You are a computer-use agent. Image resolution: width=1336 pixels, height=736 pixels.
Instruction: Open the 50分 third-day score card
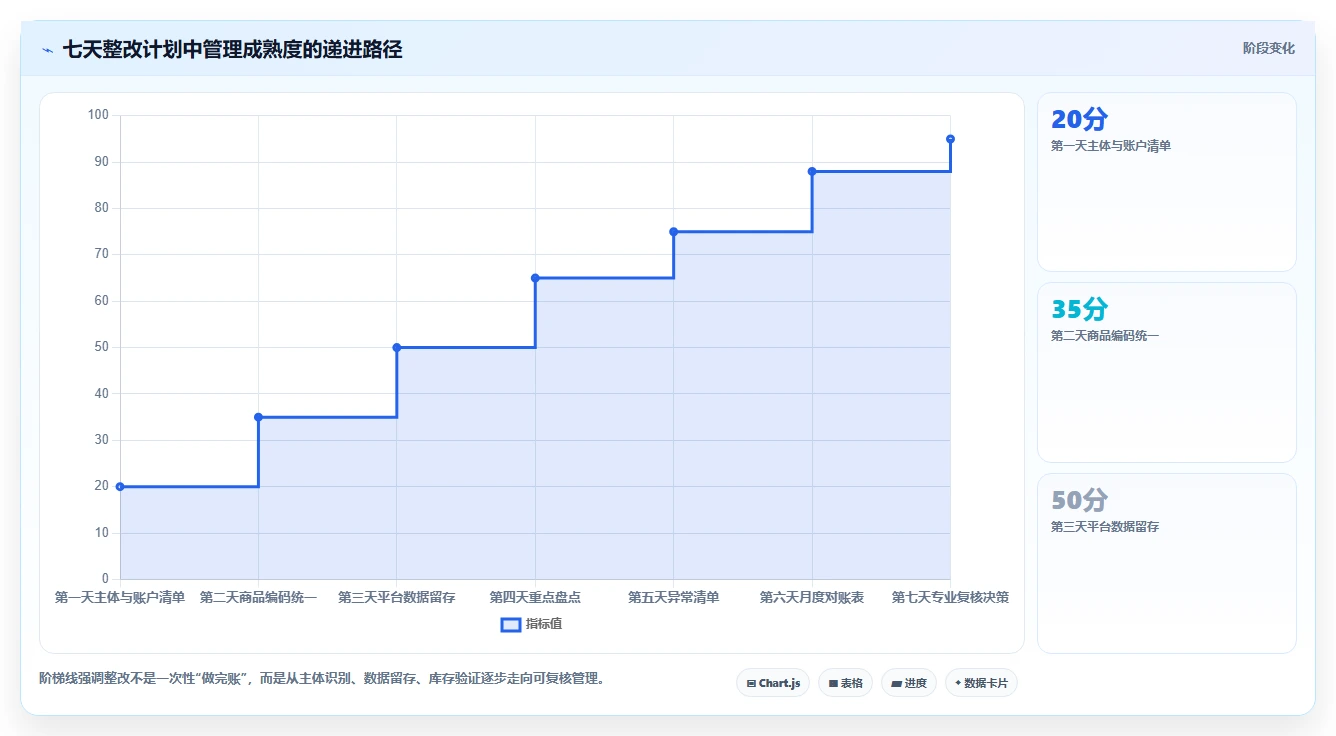[1166, 563]
